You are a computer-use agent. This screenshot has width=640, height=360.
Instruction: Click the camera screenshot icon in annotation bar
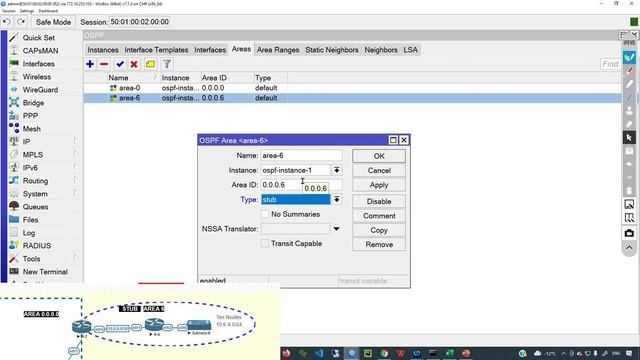[629, 233]
